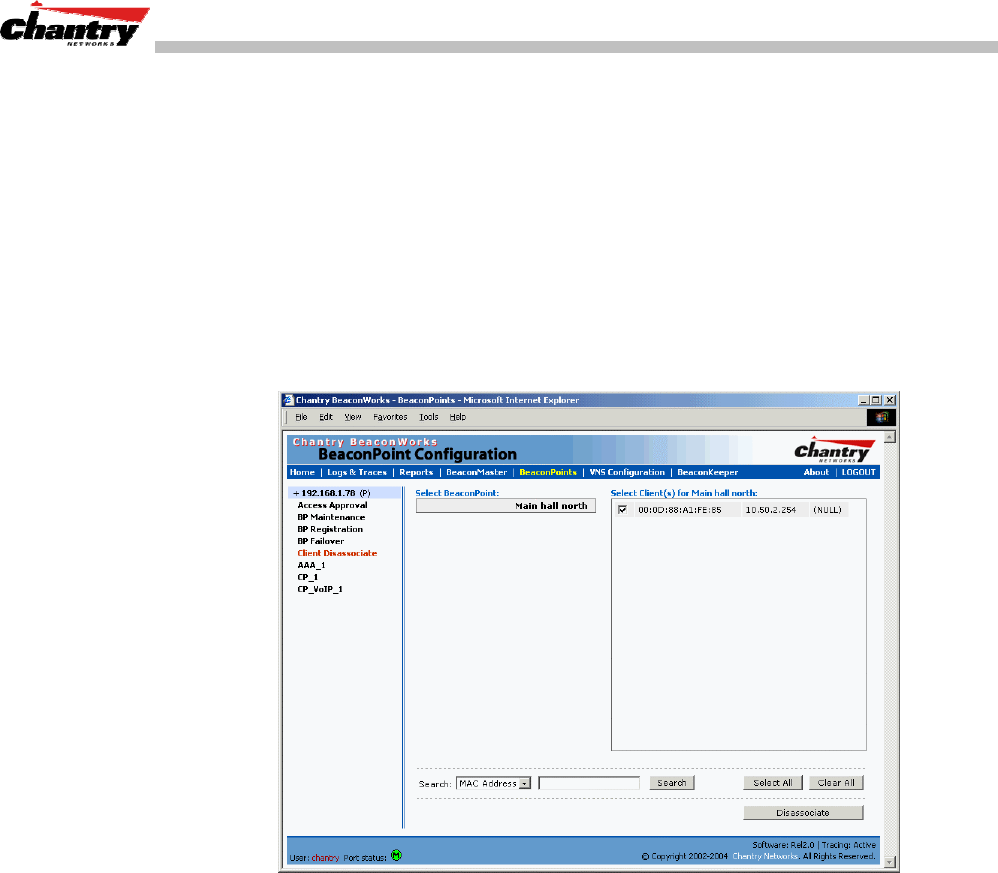
Task: Click the MAC address 00:0D:88:A1:FE:85
Action: pos(680,510)
